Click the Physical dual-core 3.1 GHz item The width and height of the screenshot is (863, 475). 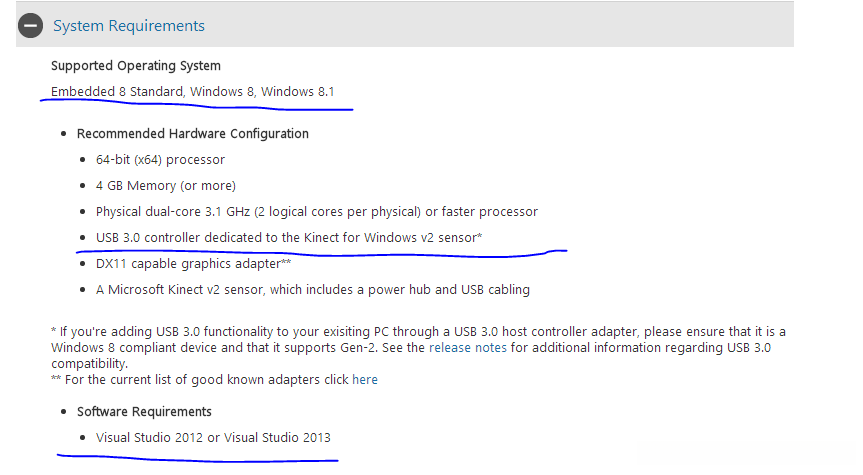click(x=316, y=212)
